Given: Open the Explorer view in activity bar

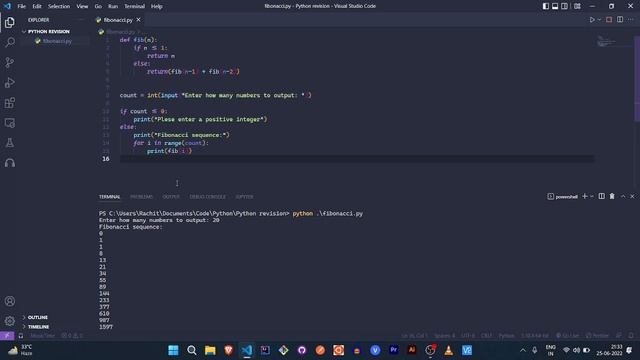Looking at the screenshot, I should [x=10, y=22].
